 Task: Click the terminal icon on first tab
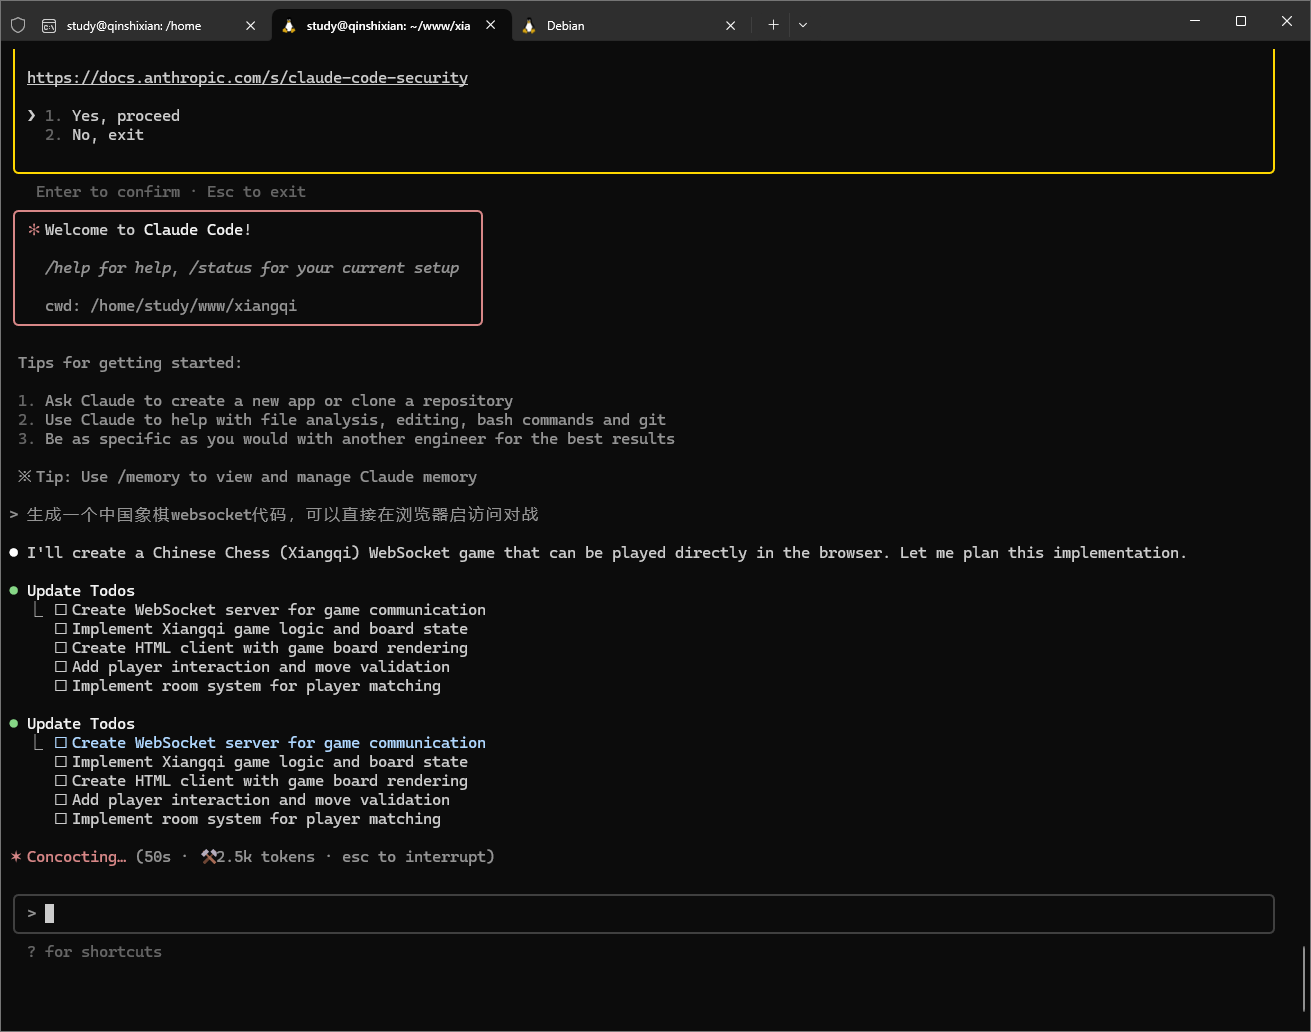click(49, 26)
